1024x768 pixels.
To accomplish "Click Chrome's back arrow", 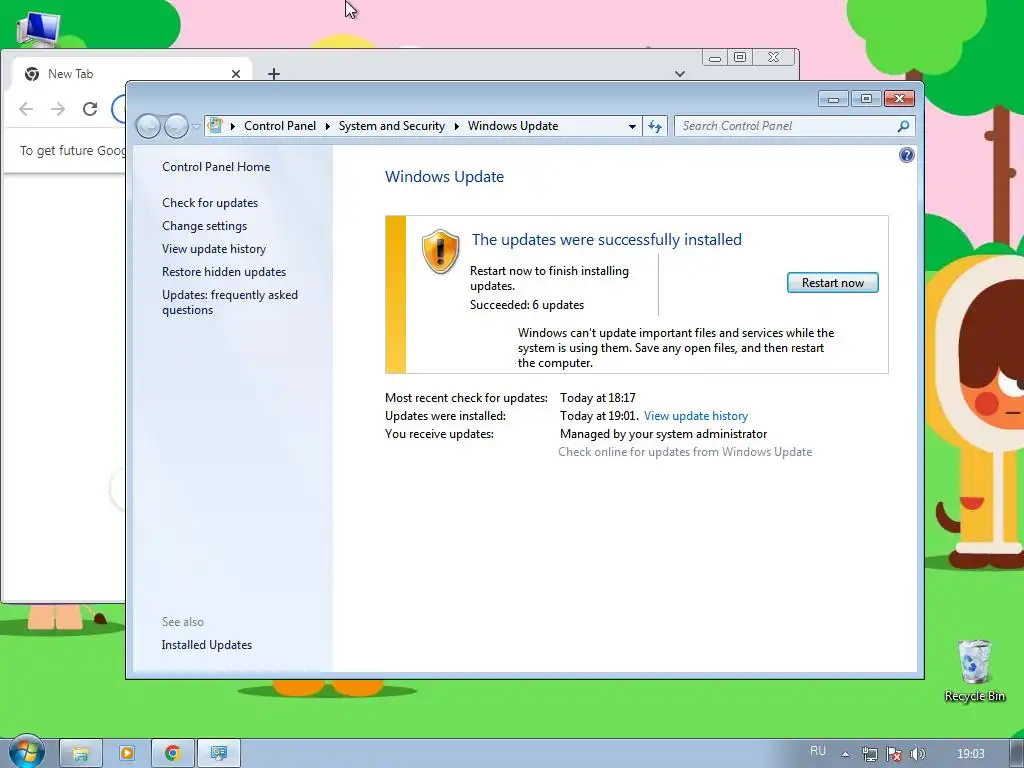I will coord(26,109).
